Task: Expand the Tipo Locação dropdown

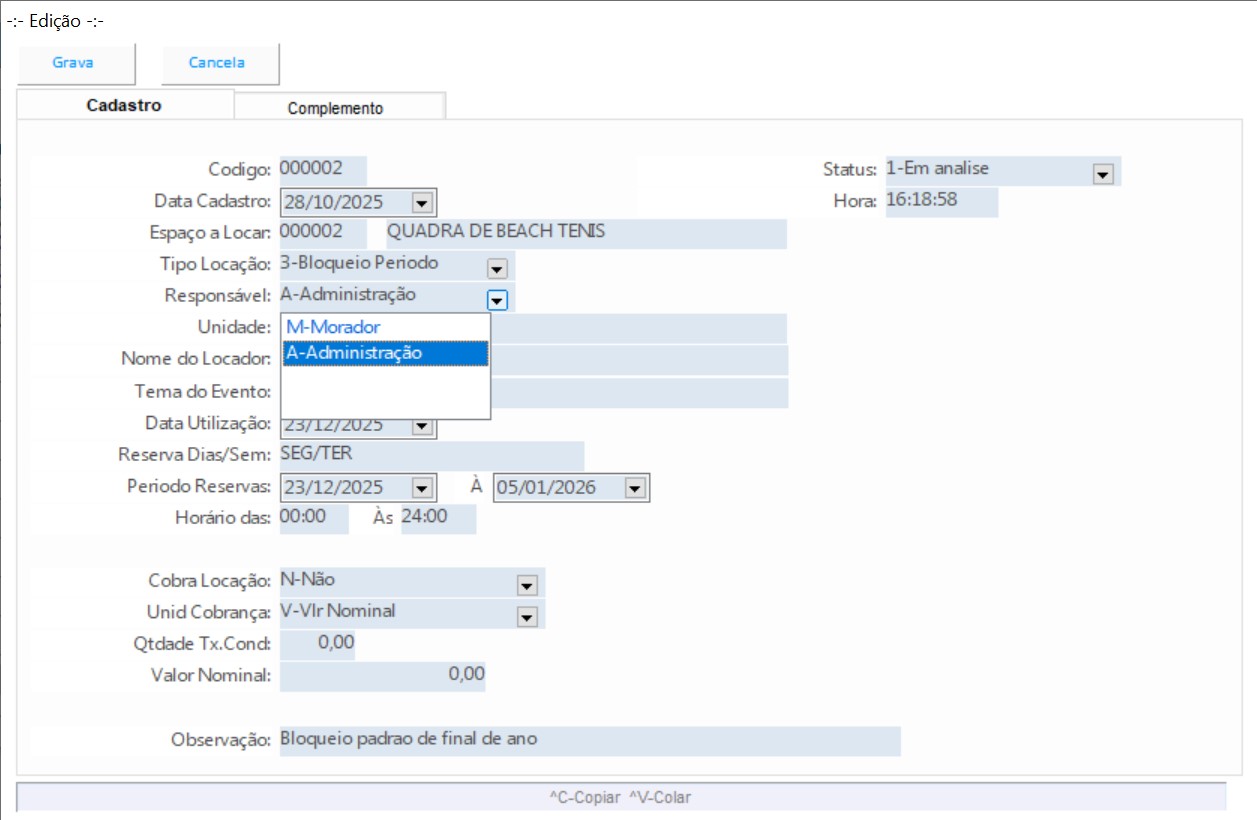Action: (497, 268)
